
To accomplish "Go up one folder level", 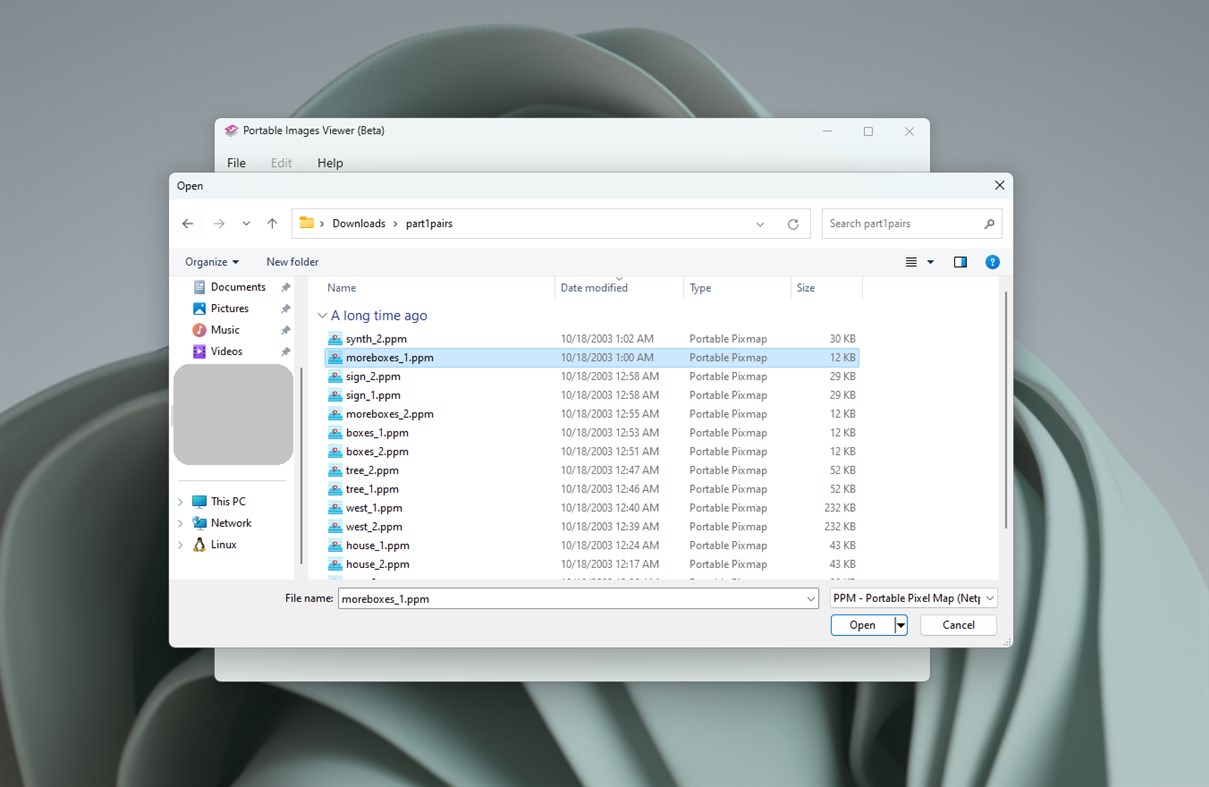I will 272,224.
